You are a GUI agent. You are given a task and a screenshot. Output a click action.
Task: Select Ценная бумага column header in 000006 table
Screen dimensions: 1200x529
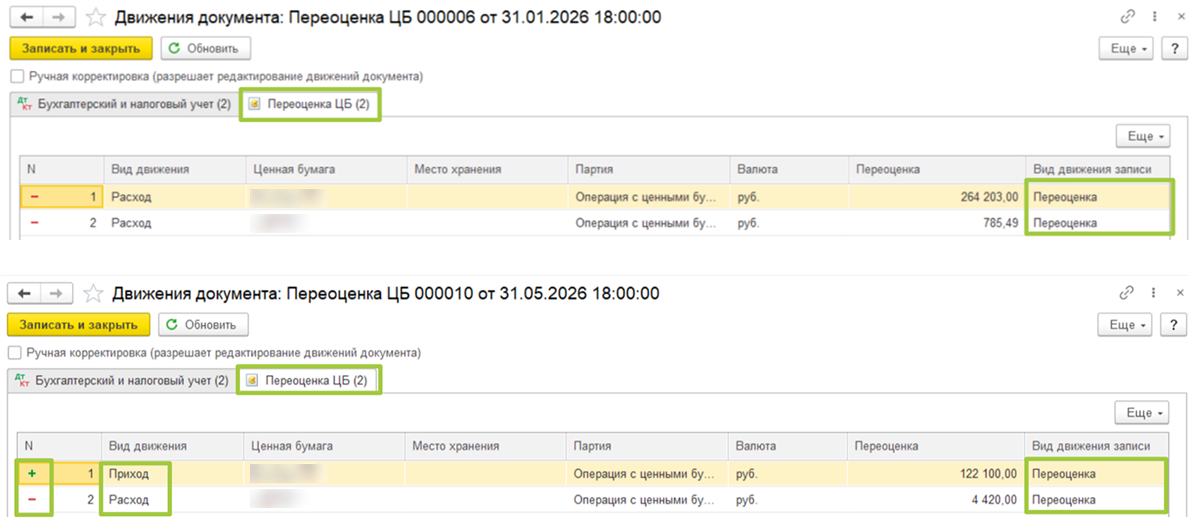tap(325, 170)
